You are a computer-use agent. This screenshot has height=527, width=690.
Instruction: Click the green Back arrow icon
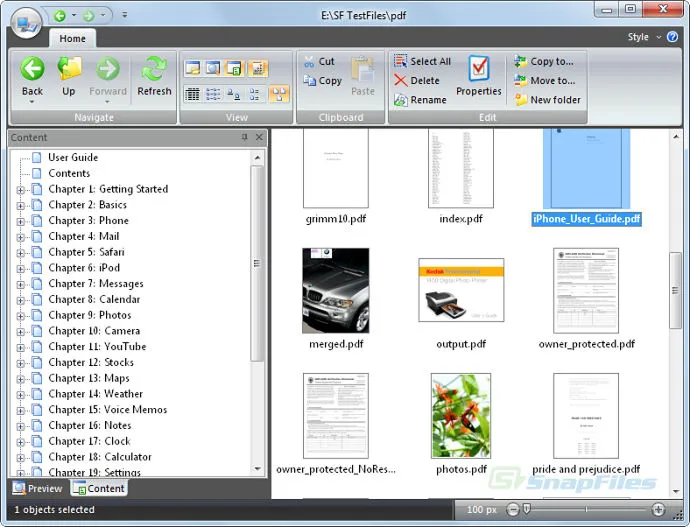coord(33,69)
